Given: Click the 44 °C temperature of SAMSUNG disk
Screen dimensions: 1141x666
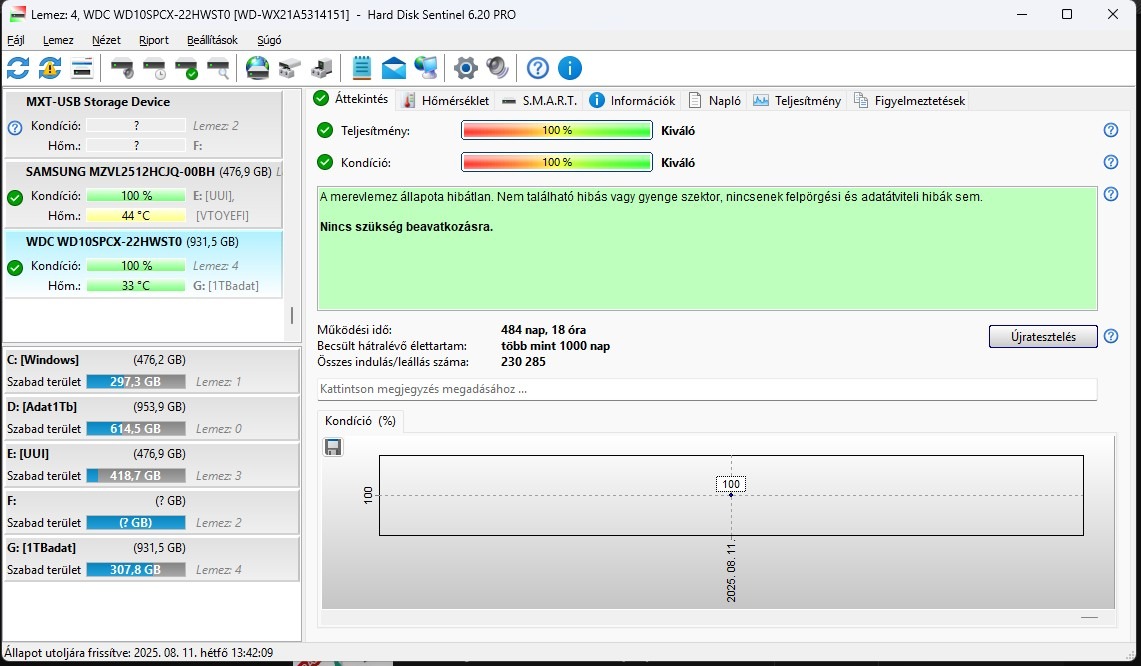Looking at the screenshot, I should pos(135,215).
